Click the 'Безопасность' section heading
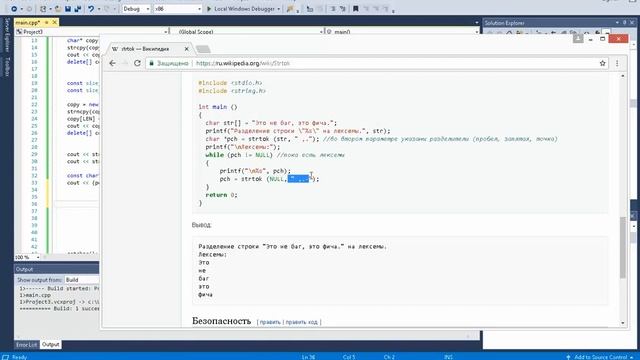The width and height of the screenshot is (640, 360). (x=221, y=321)
